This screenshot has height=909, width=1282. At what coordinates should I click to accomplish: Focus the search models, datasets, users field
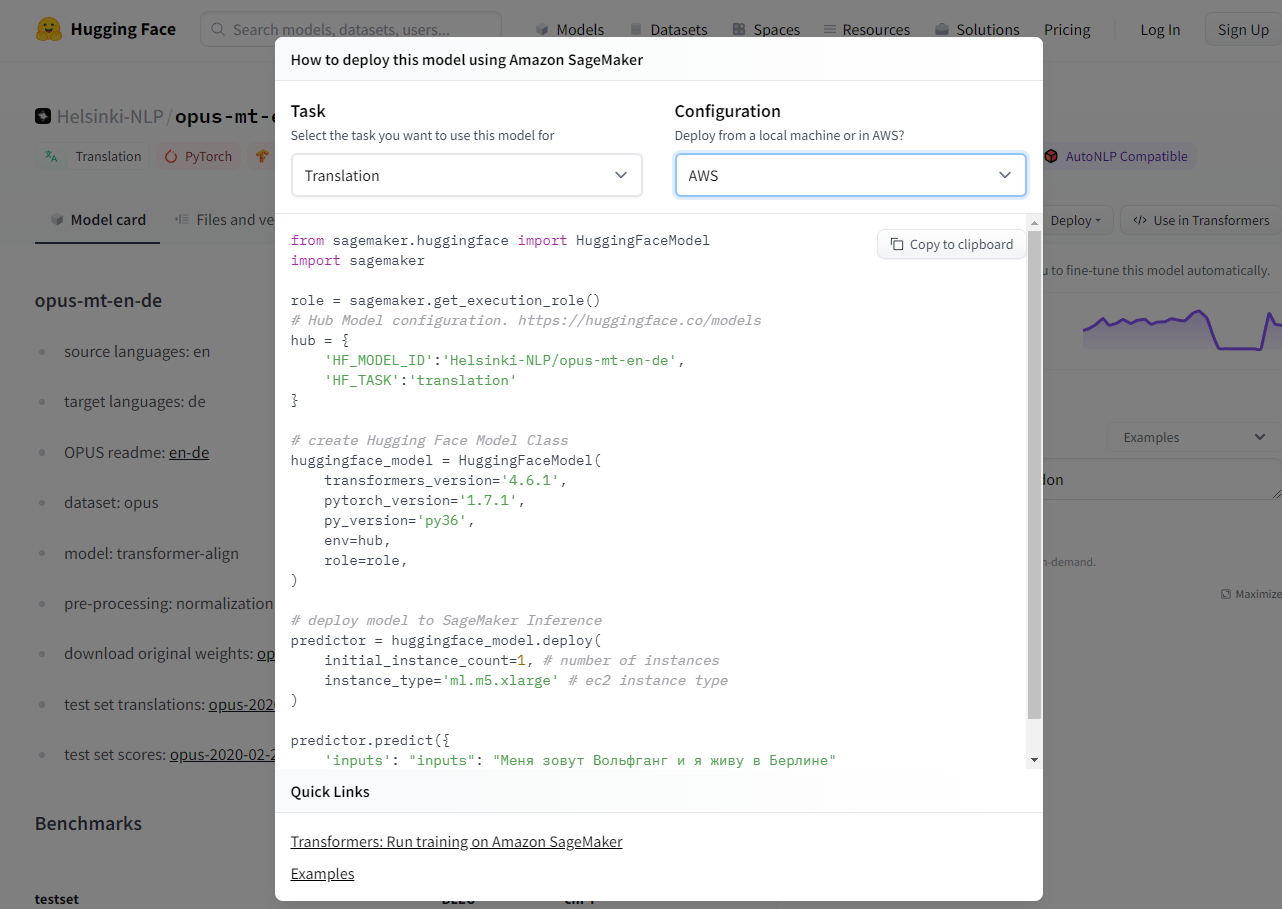(x=351, y=29)
